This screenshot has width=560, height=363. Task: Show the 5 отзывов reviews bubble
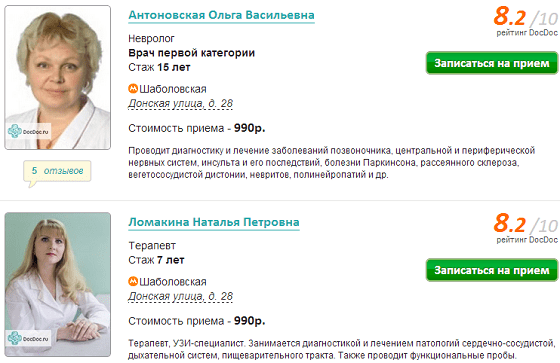point(57,171)
